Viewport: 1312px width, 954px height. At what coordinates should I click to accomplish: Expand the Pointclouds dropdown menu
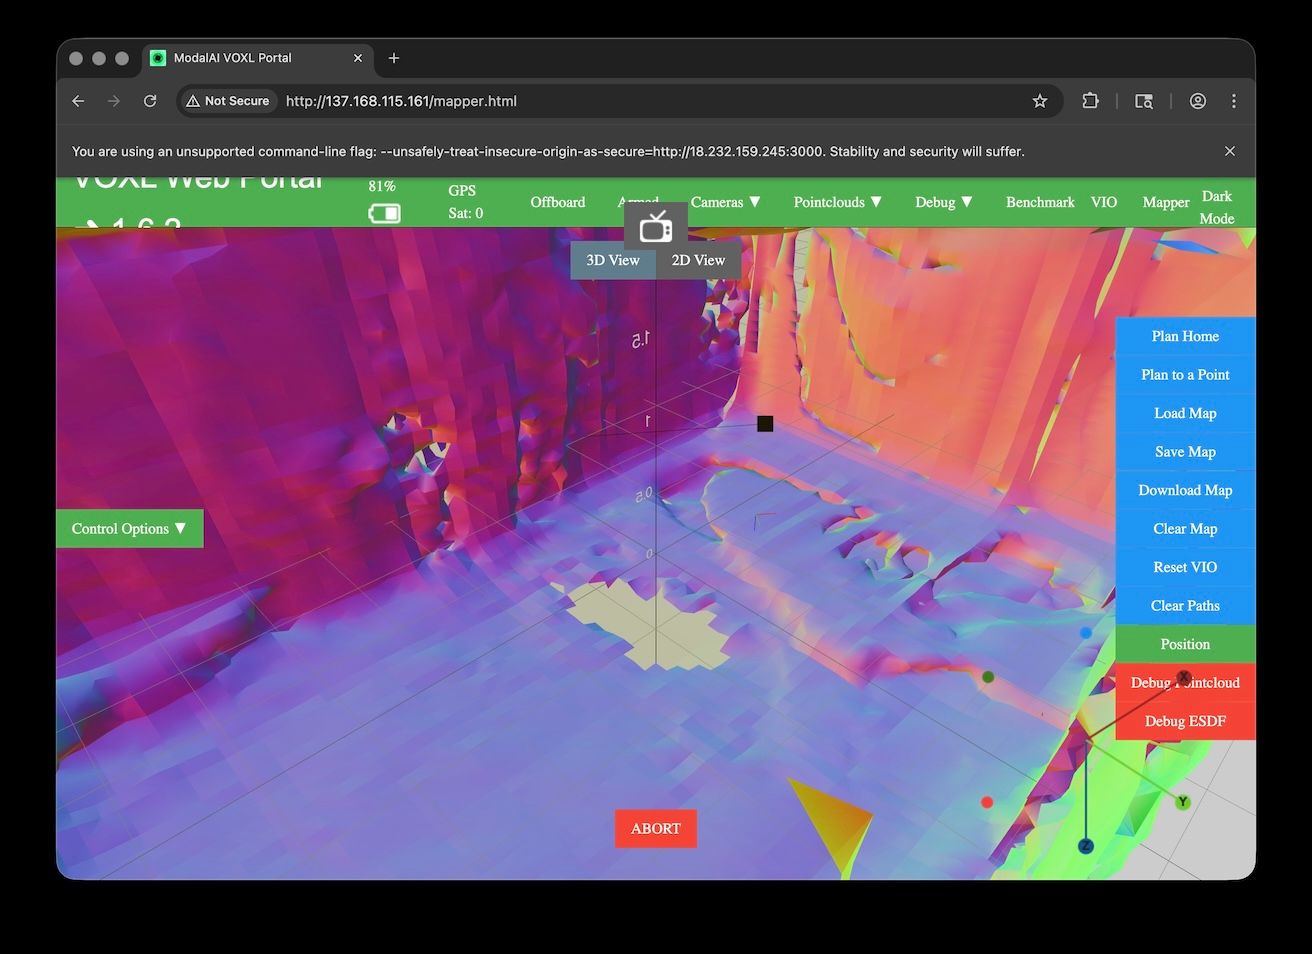837,202
